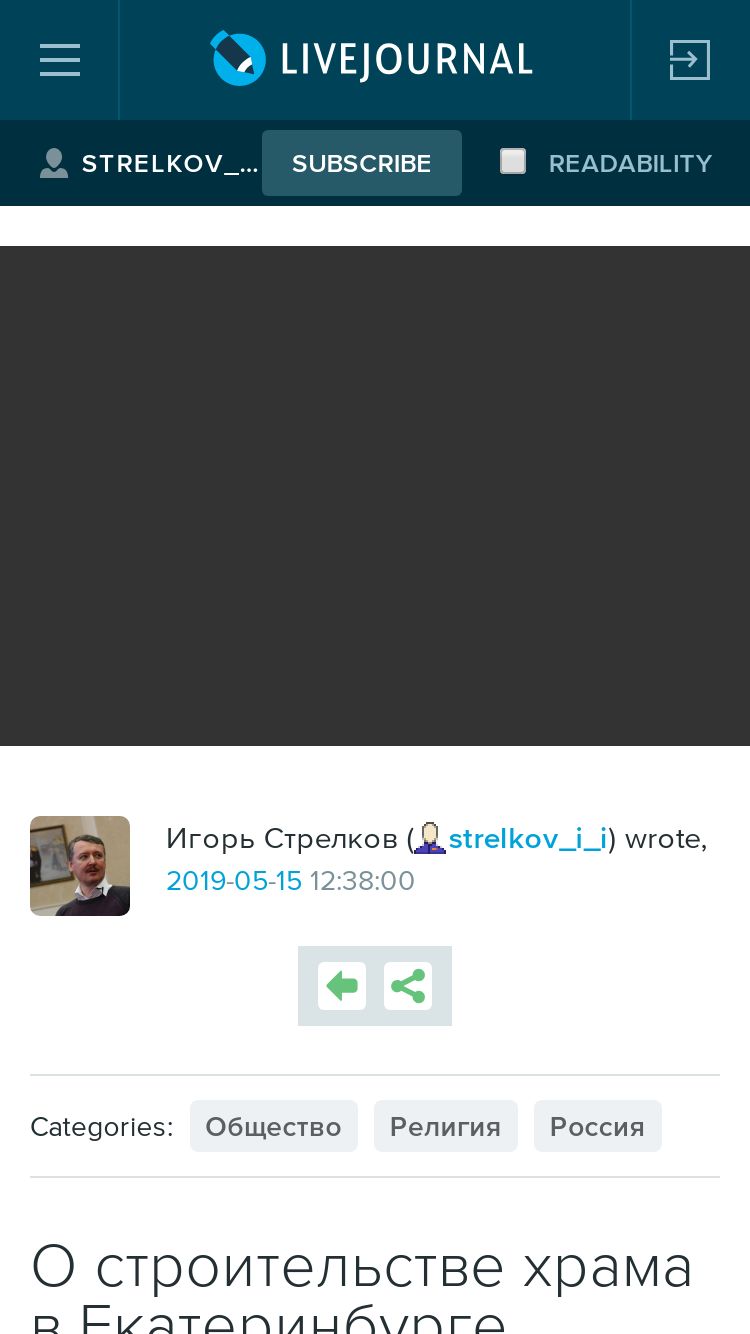This screenshot has height=1334, width=750.
Task: Enable the Readability checkbox
Action: (x=513, y=161)
